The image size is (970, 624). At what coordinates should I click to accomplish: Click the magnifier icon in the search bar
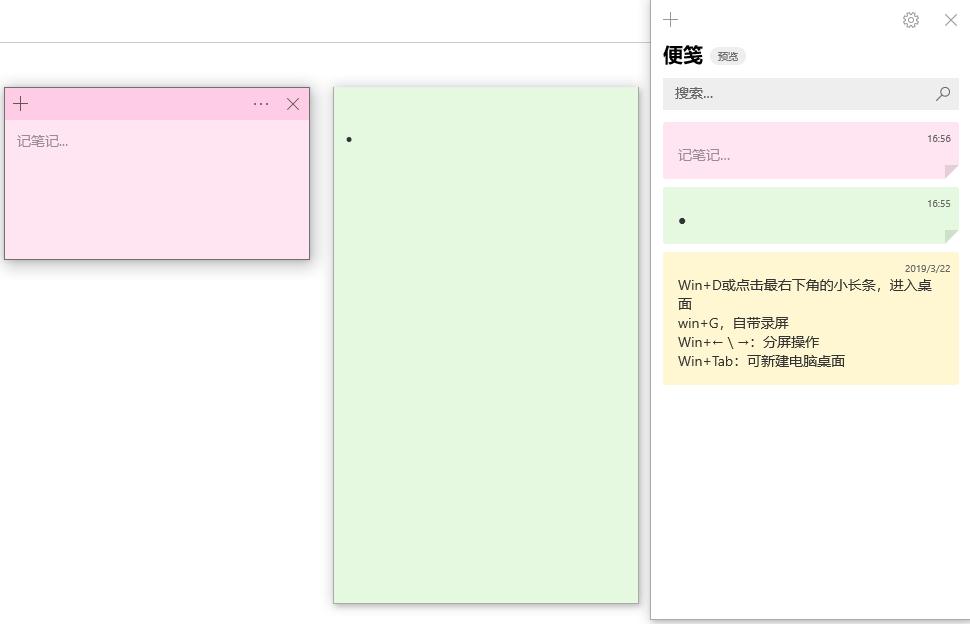pos(941,93)
